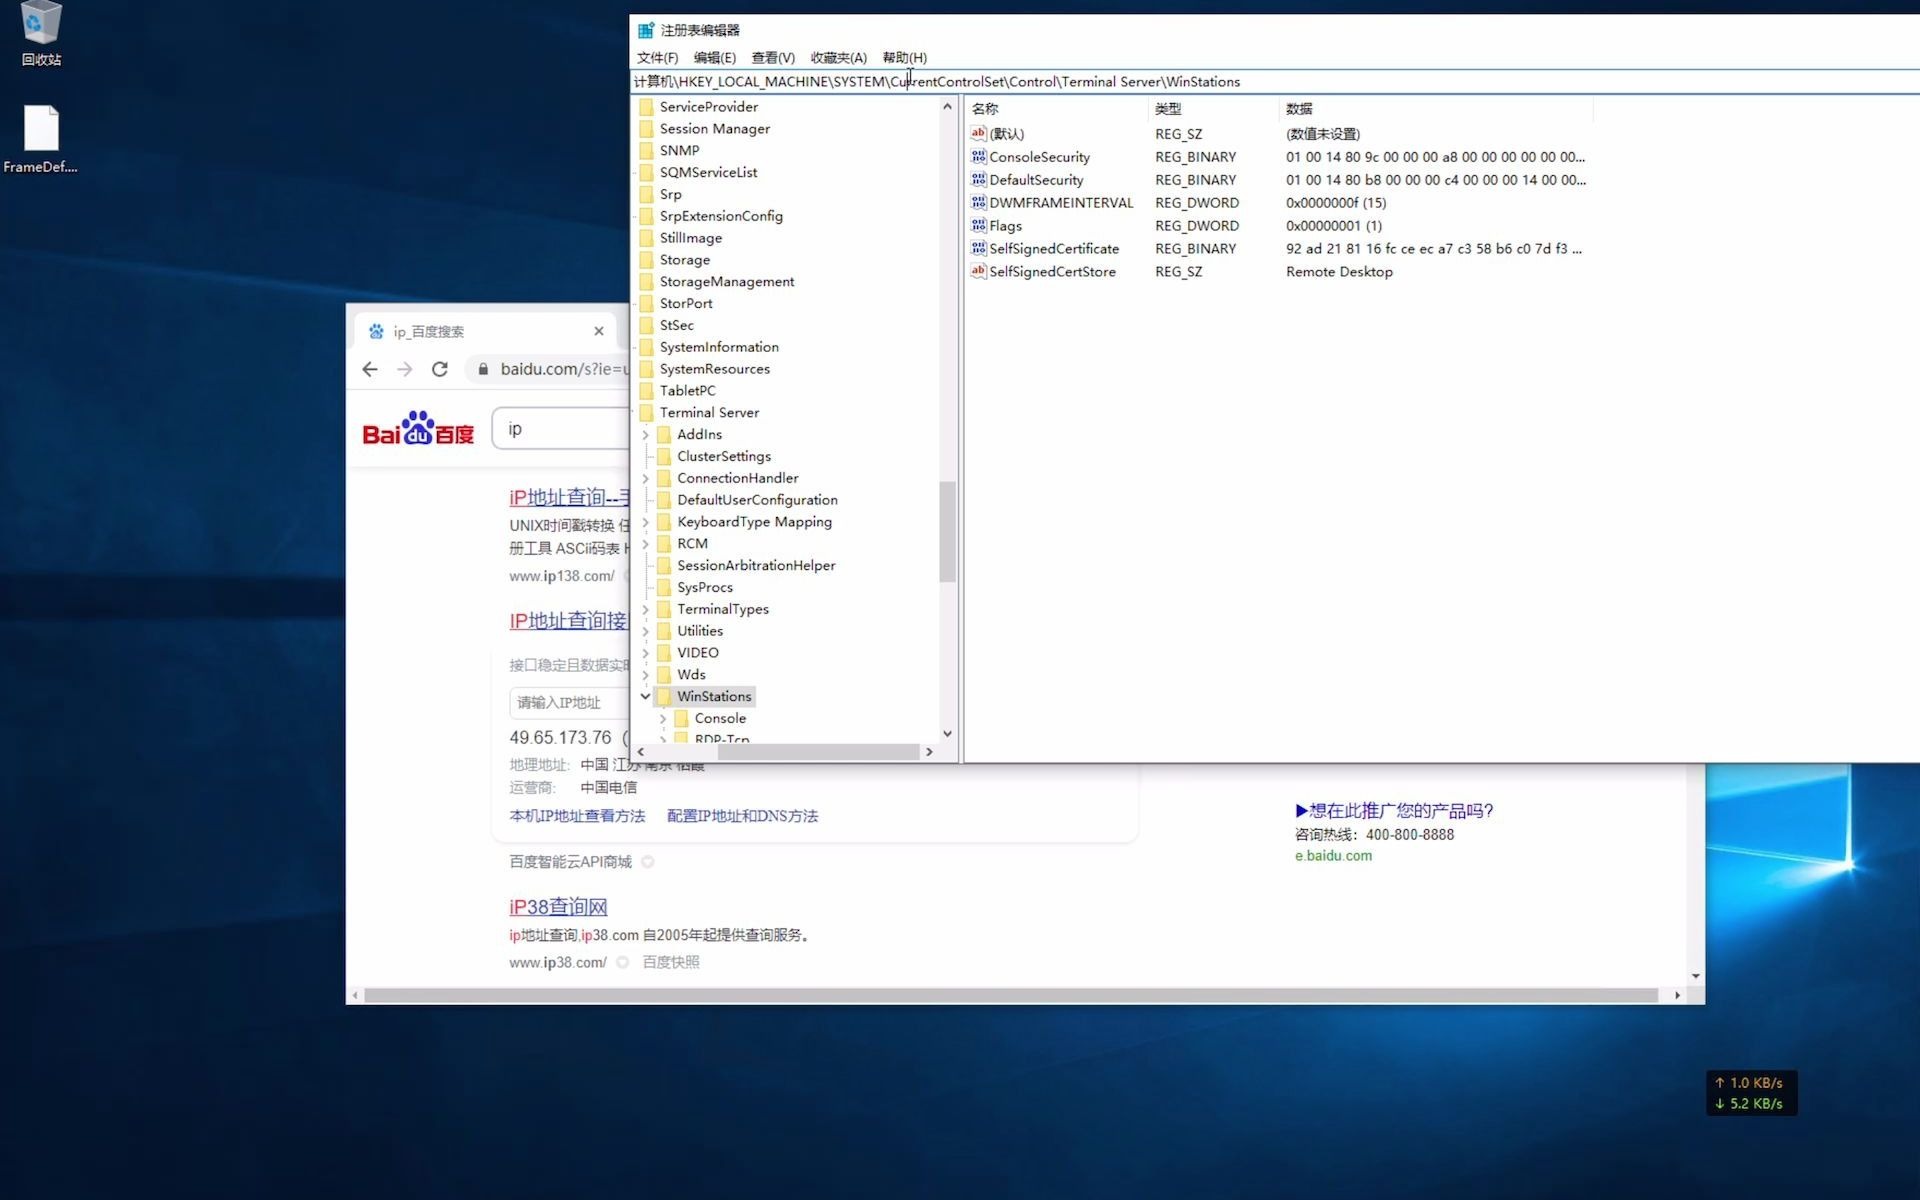
Task: Collapse the WinStations tree node
Action: (646, 697)
